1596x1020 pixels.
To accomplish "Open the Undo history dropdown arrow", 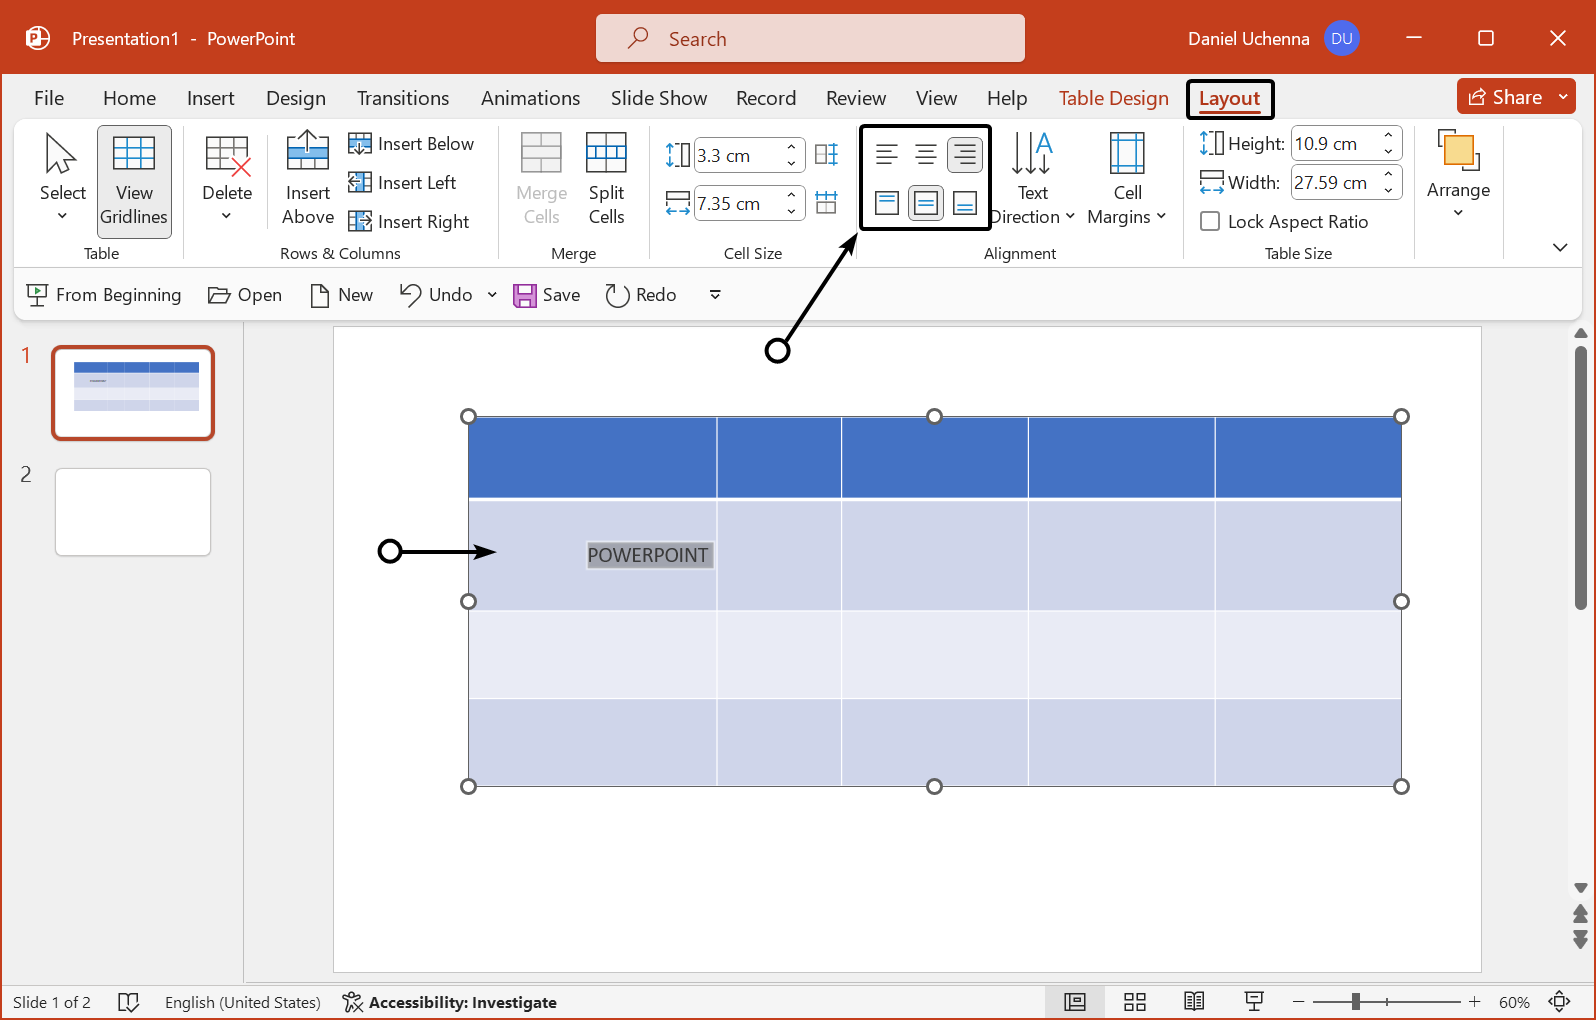I will [x=492, y=295].
